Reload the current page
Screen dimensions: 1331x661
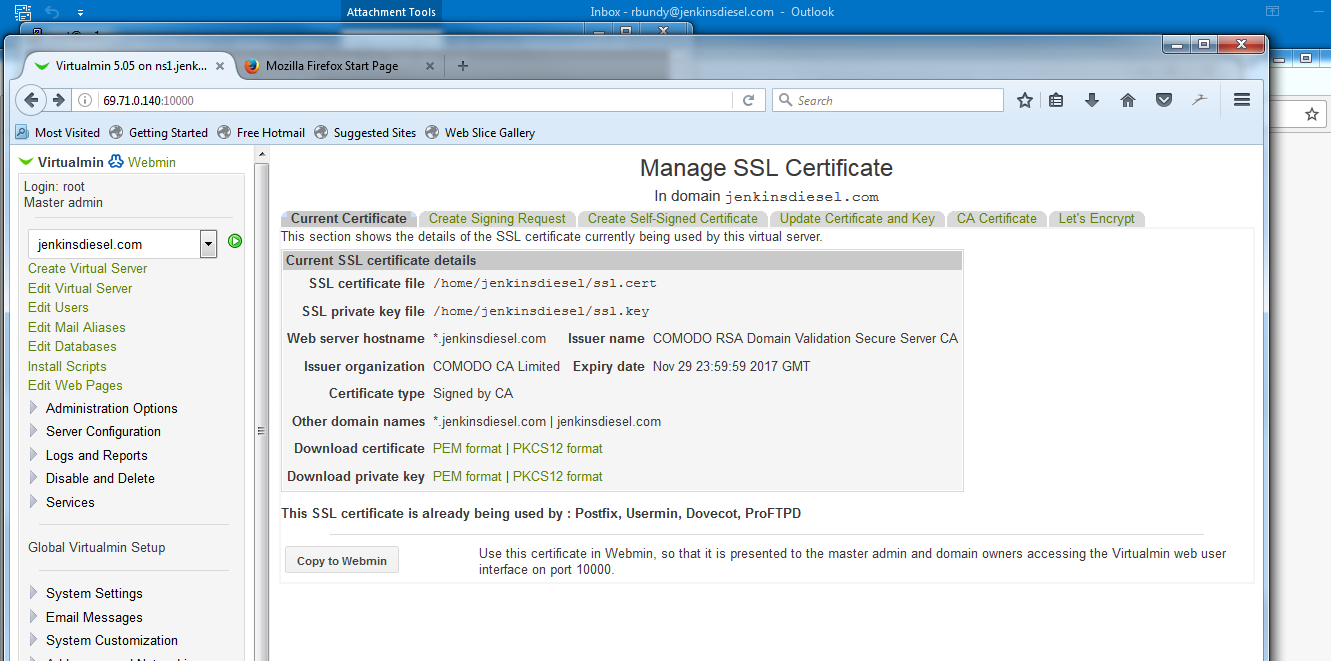pyautogui.click(x=748, y=100)
